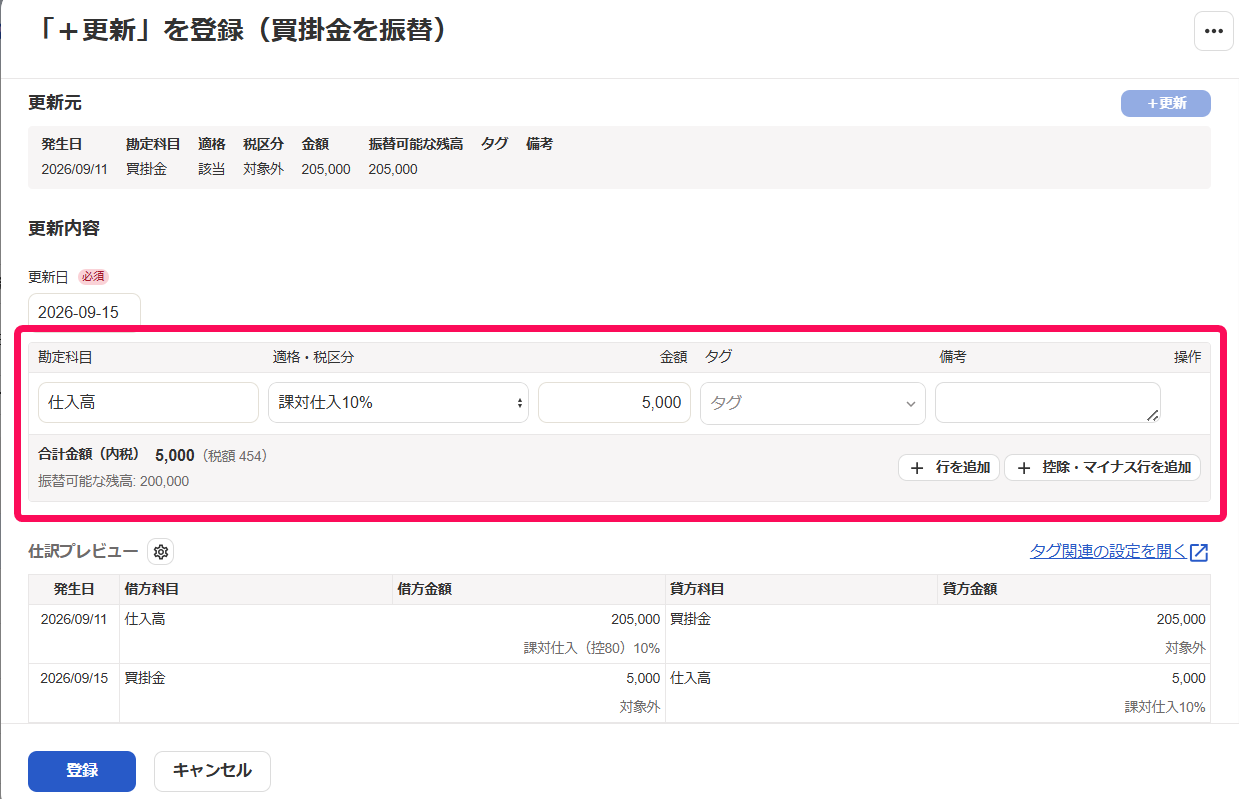Select the 必須 badge next to 更新日
Viewport: 1239px width, 799px height.
tap(93, 277)
